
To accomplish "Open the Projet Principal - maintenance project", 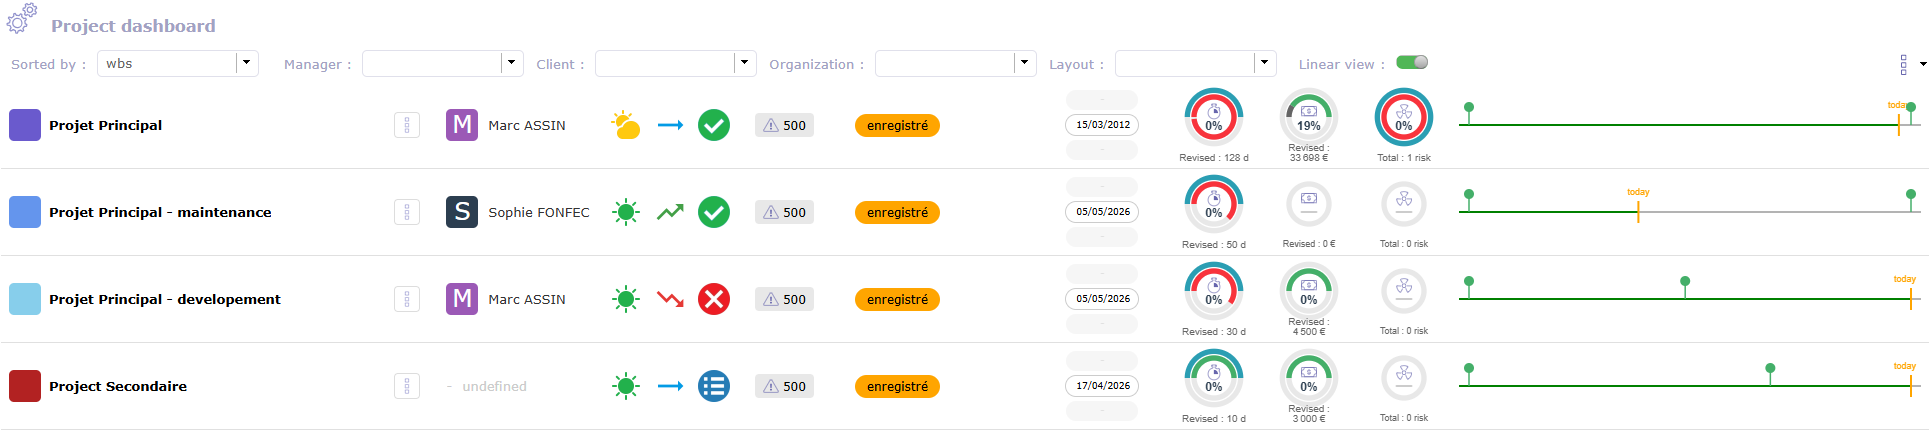I will click(x=160, y=212).
